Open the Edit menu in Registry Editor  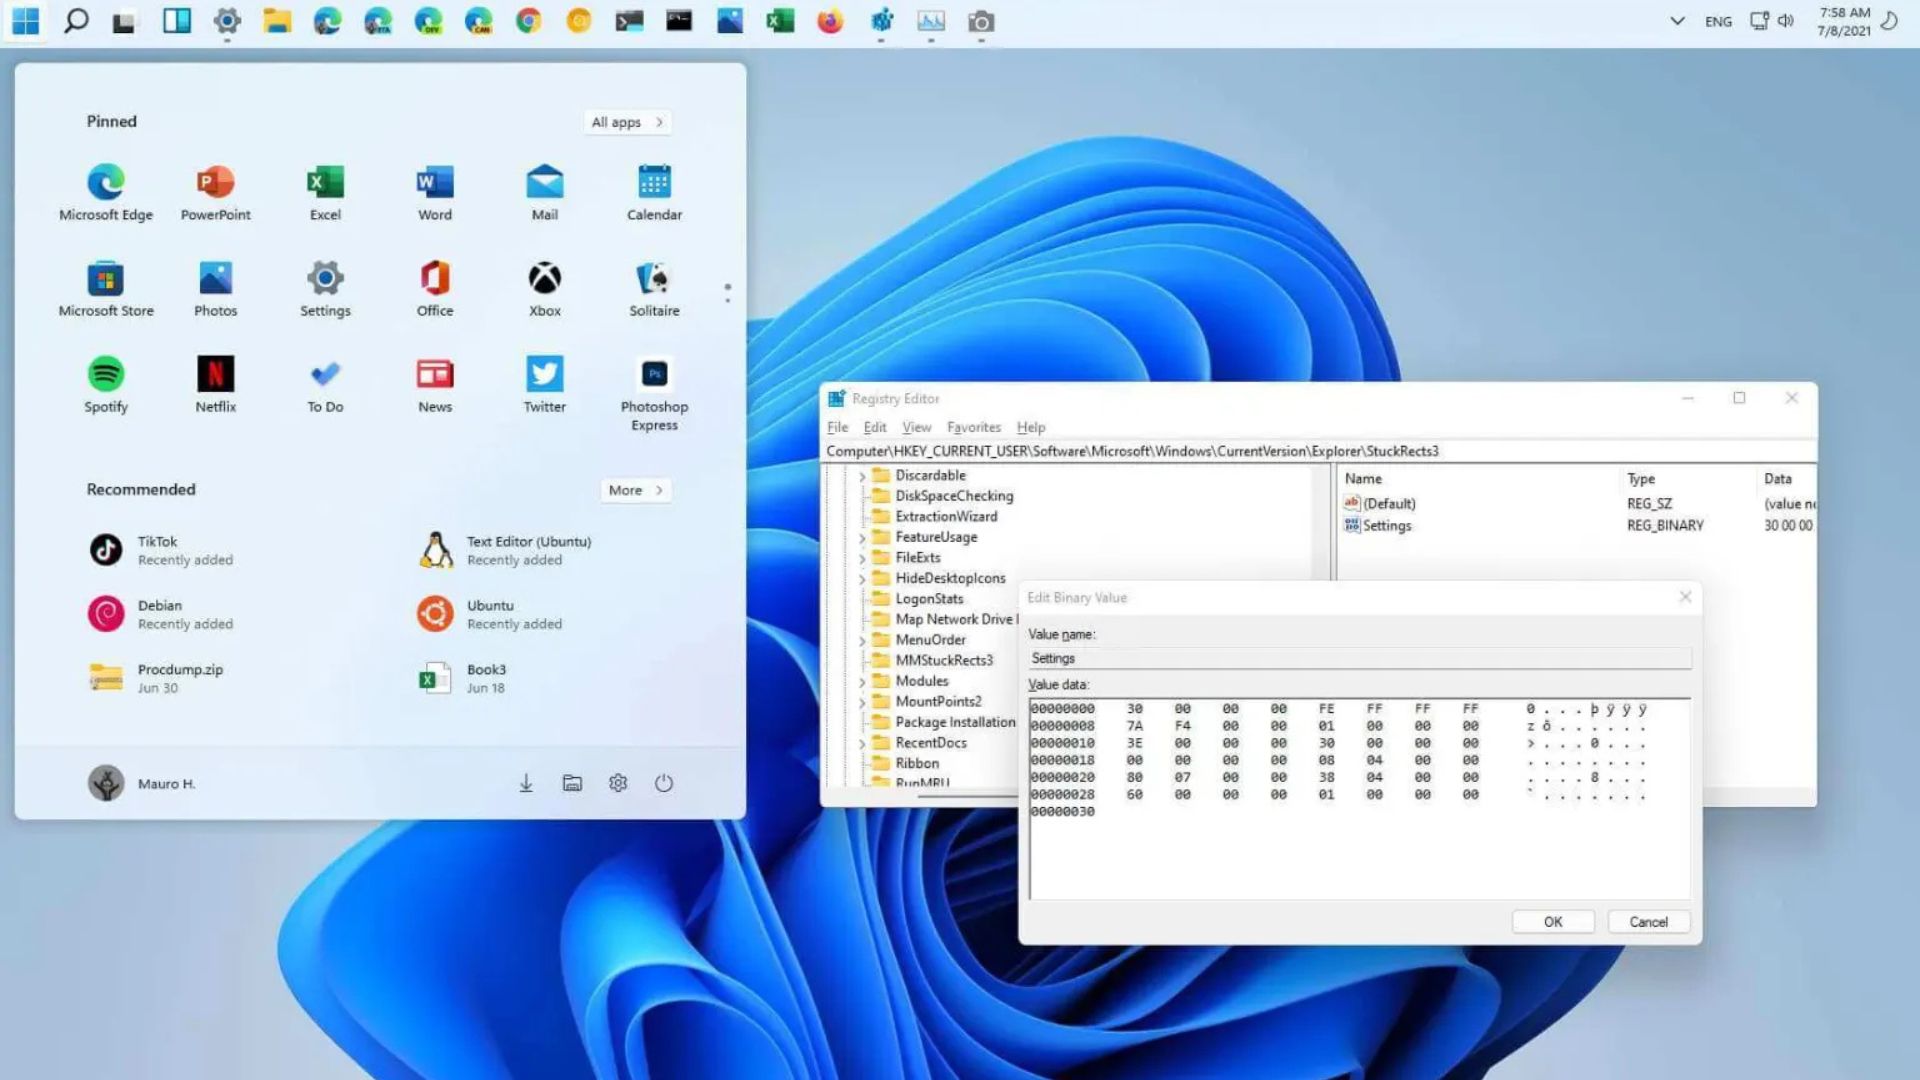[874, 427]
